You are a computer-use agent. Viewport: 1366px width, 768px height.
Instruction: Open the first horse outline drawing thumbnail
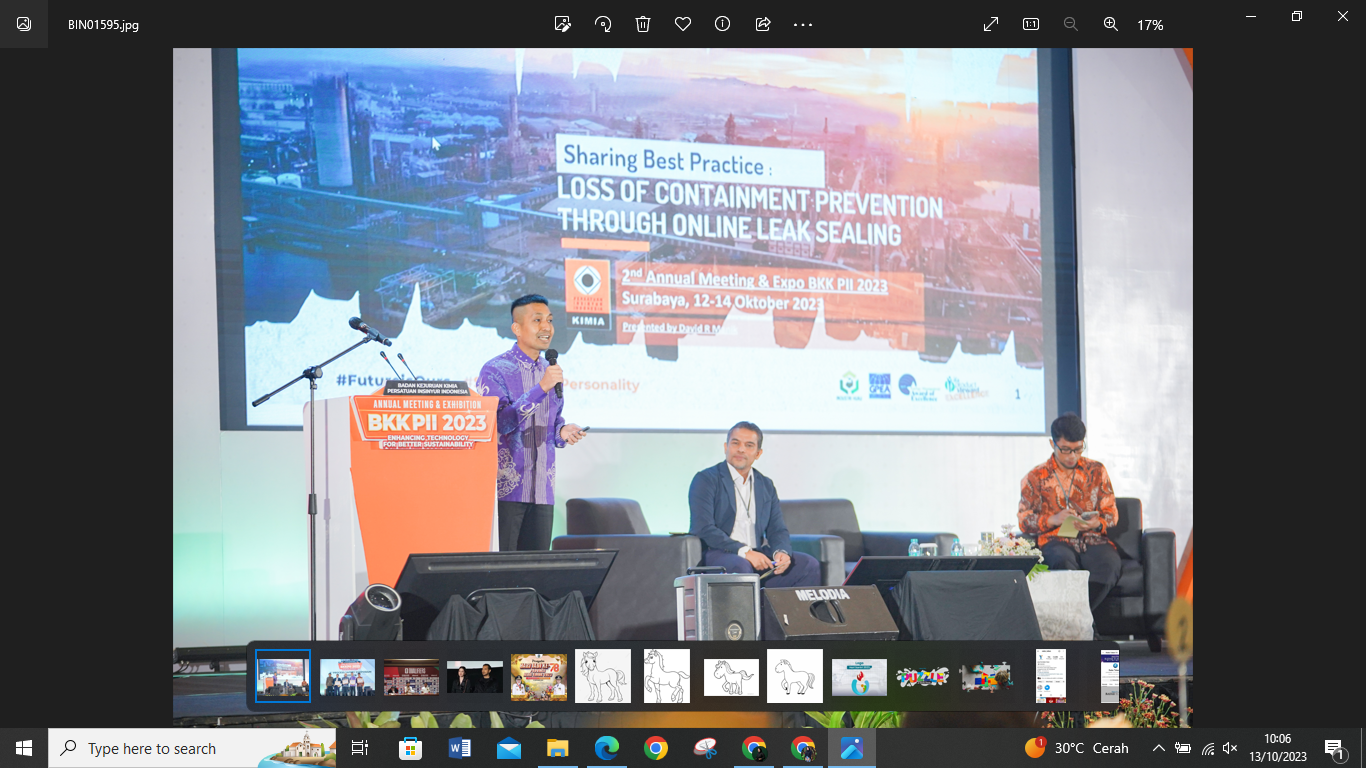click(x=603, y=676)
